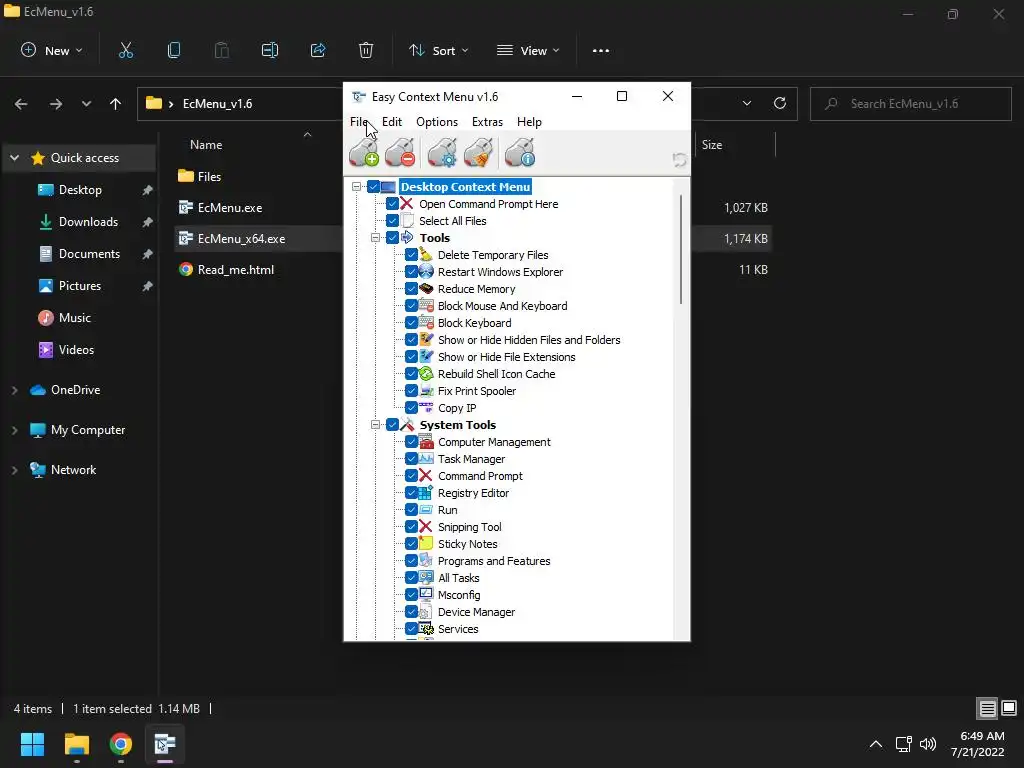Screen dimensions: 1024x768
Task: Collapse the Tools tree node
Action: coord(376,238)
